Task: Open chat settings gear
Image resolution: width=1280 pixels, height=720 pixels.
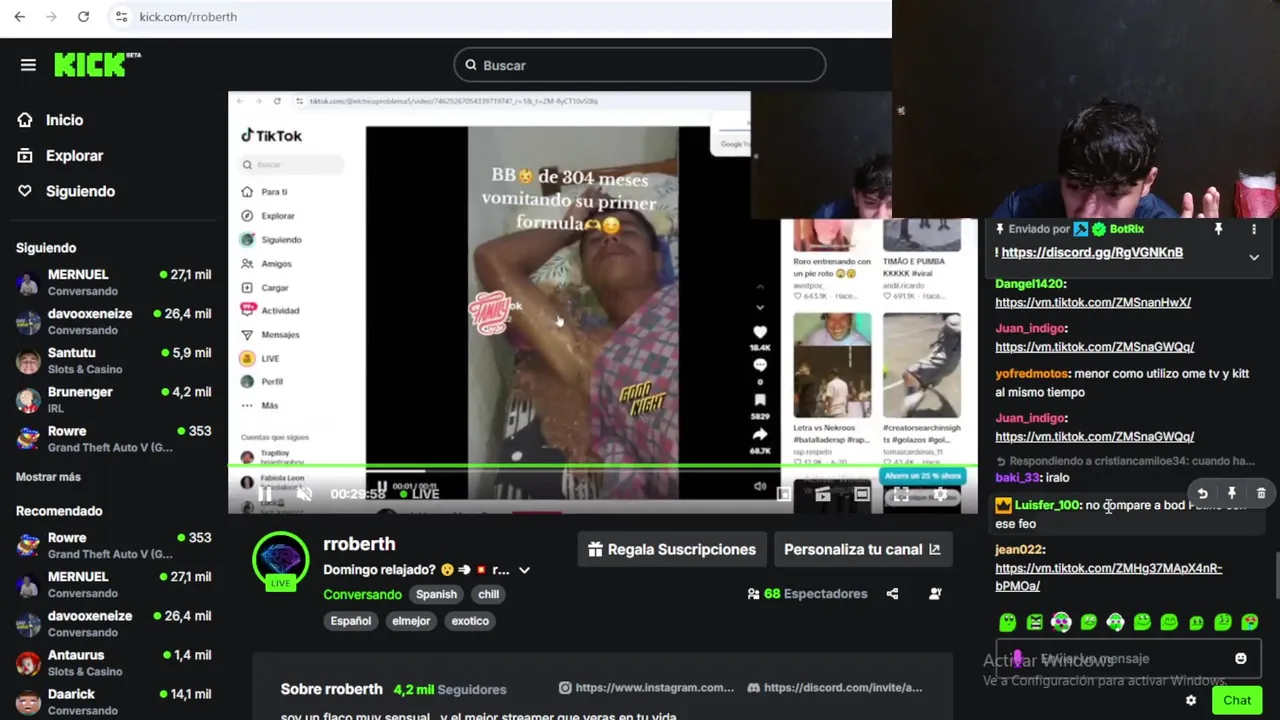Action: (1191, 700)
